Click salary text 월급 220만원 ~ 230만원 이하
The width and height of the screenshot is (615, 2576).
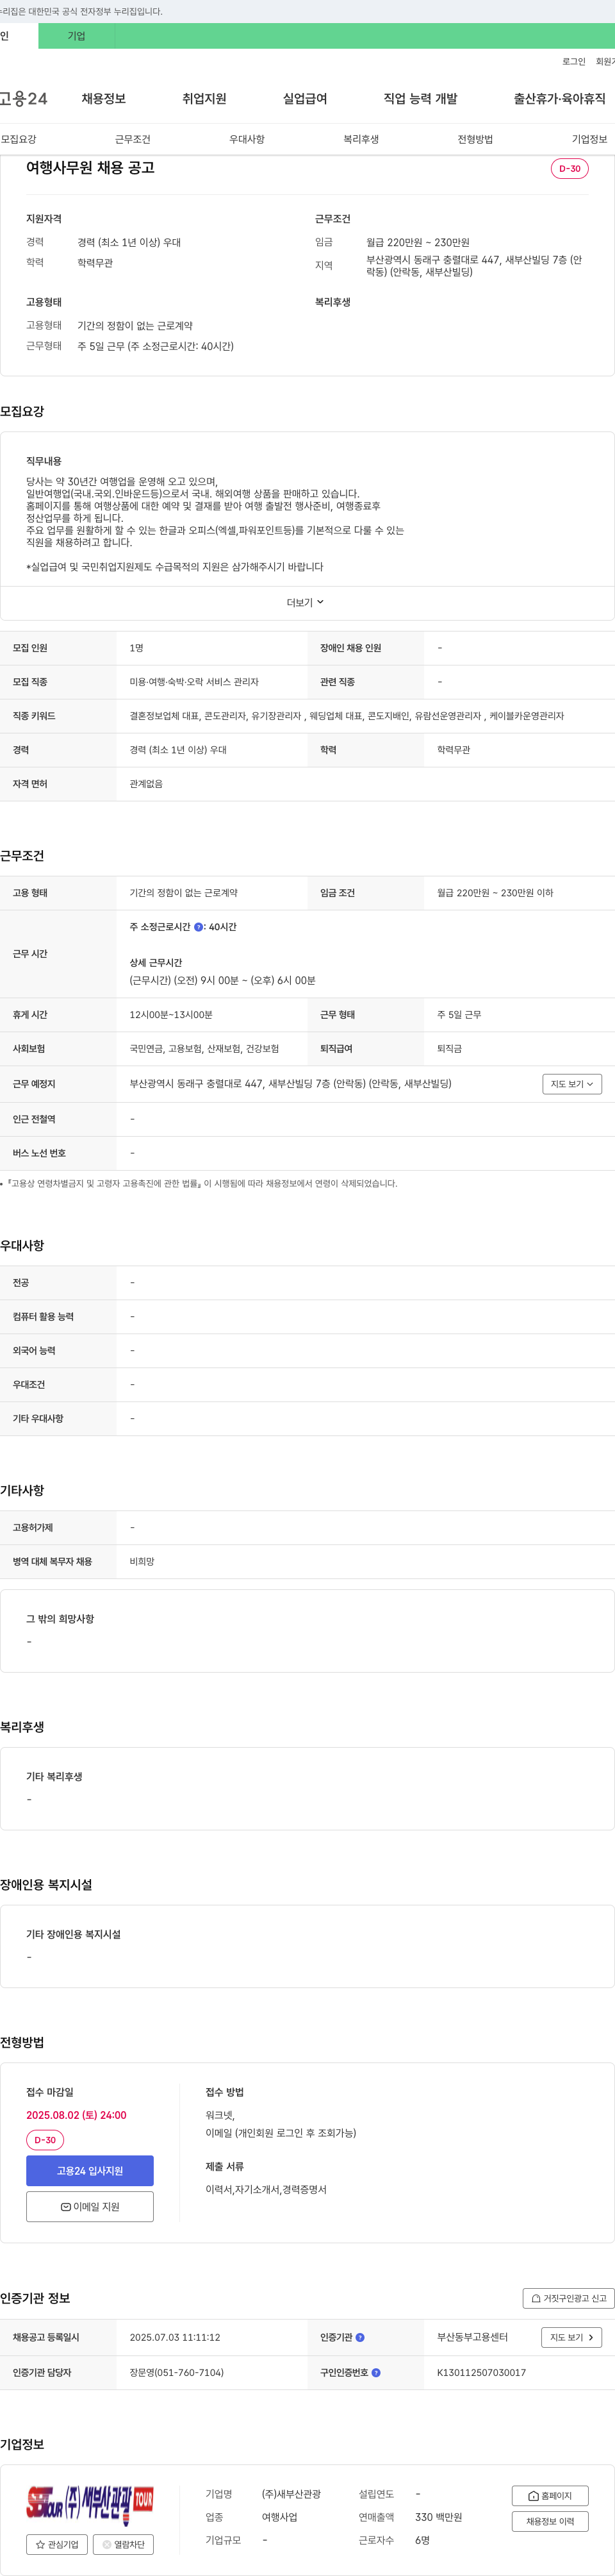(x=495, y=893)
